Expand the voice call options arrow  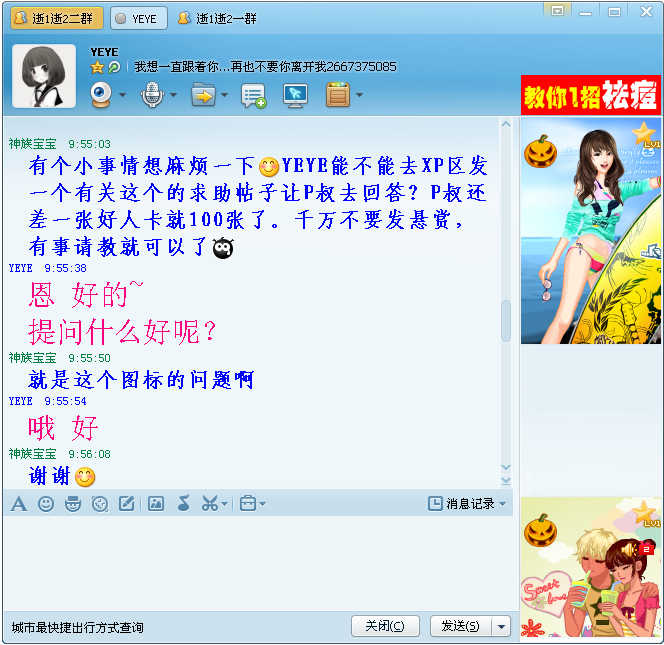(x=174, y=95)
